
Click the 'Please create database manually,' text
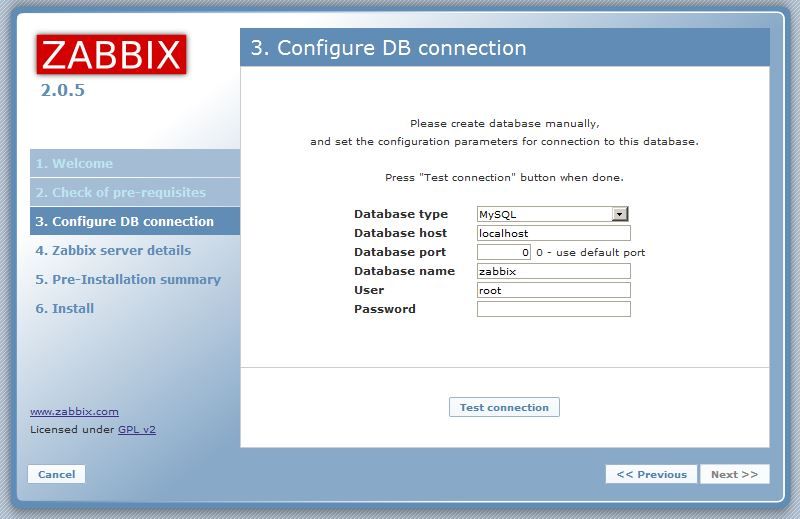[x=505, y=123]
